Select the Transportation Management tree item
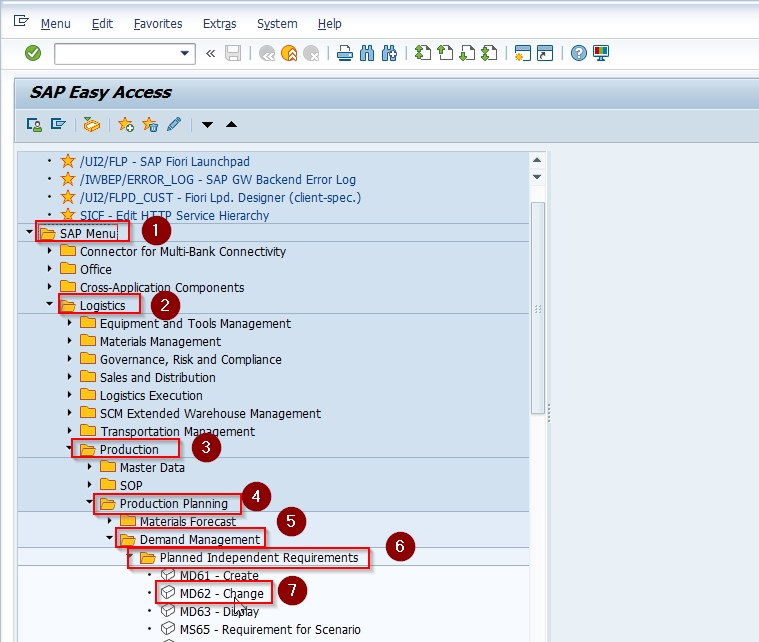 point(177,431)
